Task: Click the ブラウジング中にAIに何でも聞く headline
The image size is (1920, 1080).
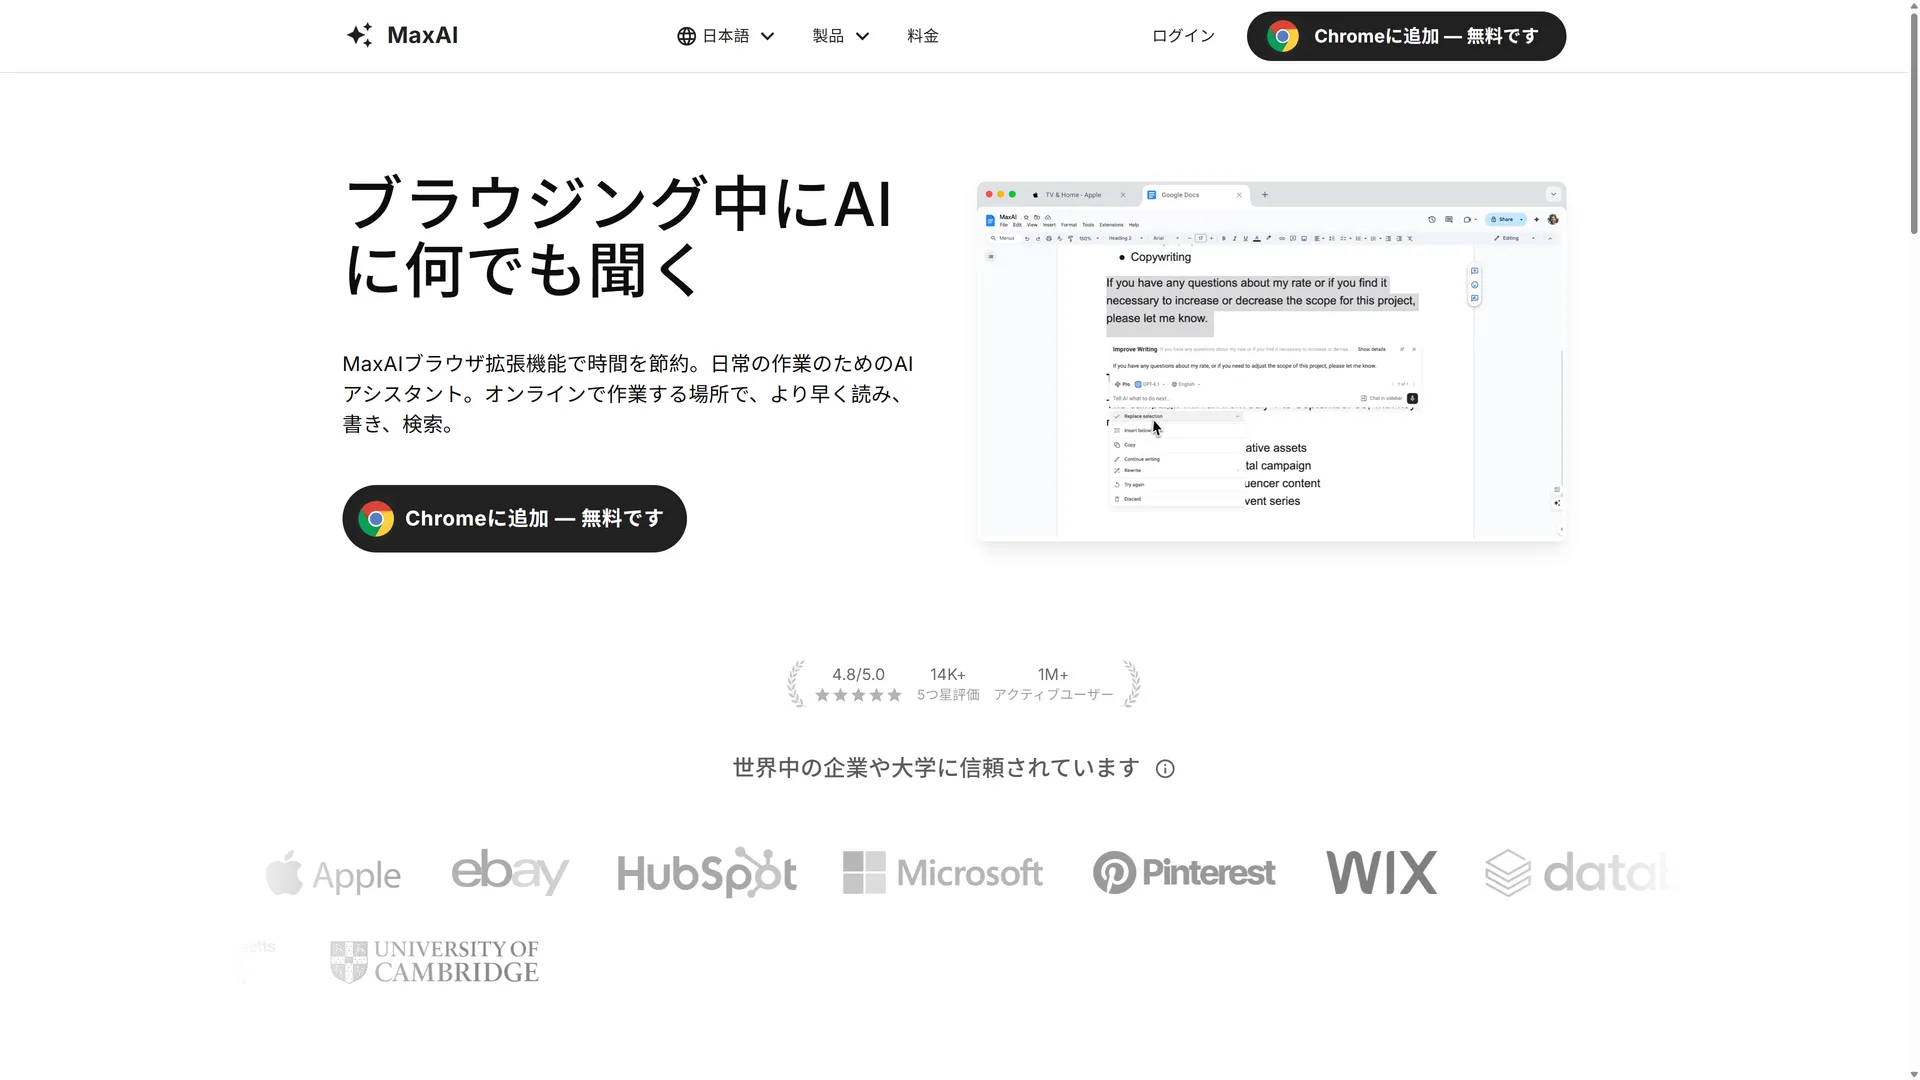Action: (x=618, y=237)
